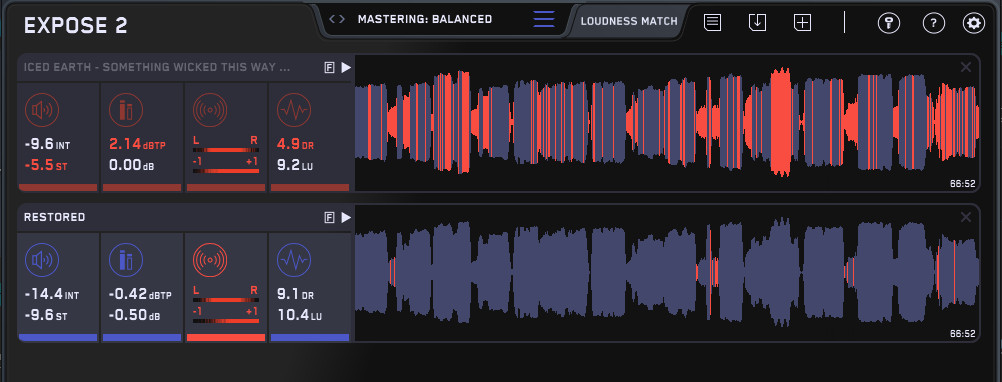Remove the Restored track with X
Image resolution: width=1002 pixels, height=382 pixels.
point(966,217)
